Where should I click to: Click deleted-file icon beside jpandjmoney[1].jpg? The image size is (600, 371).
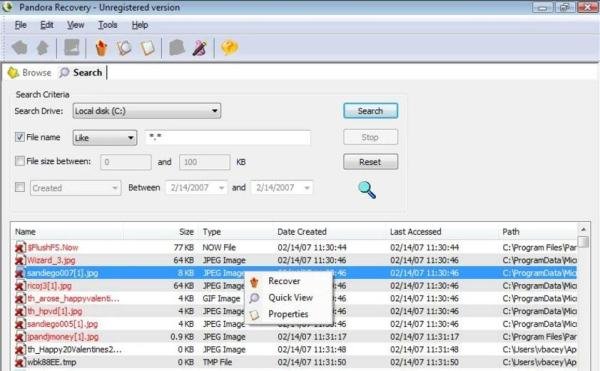(x=20, y=337)
